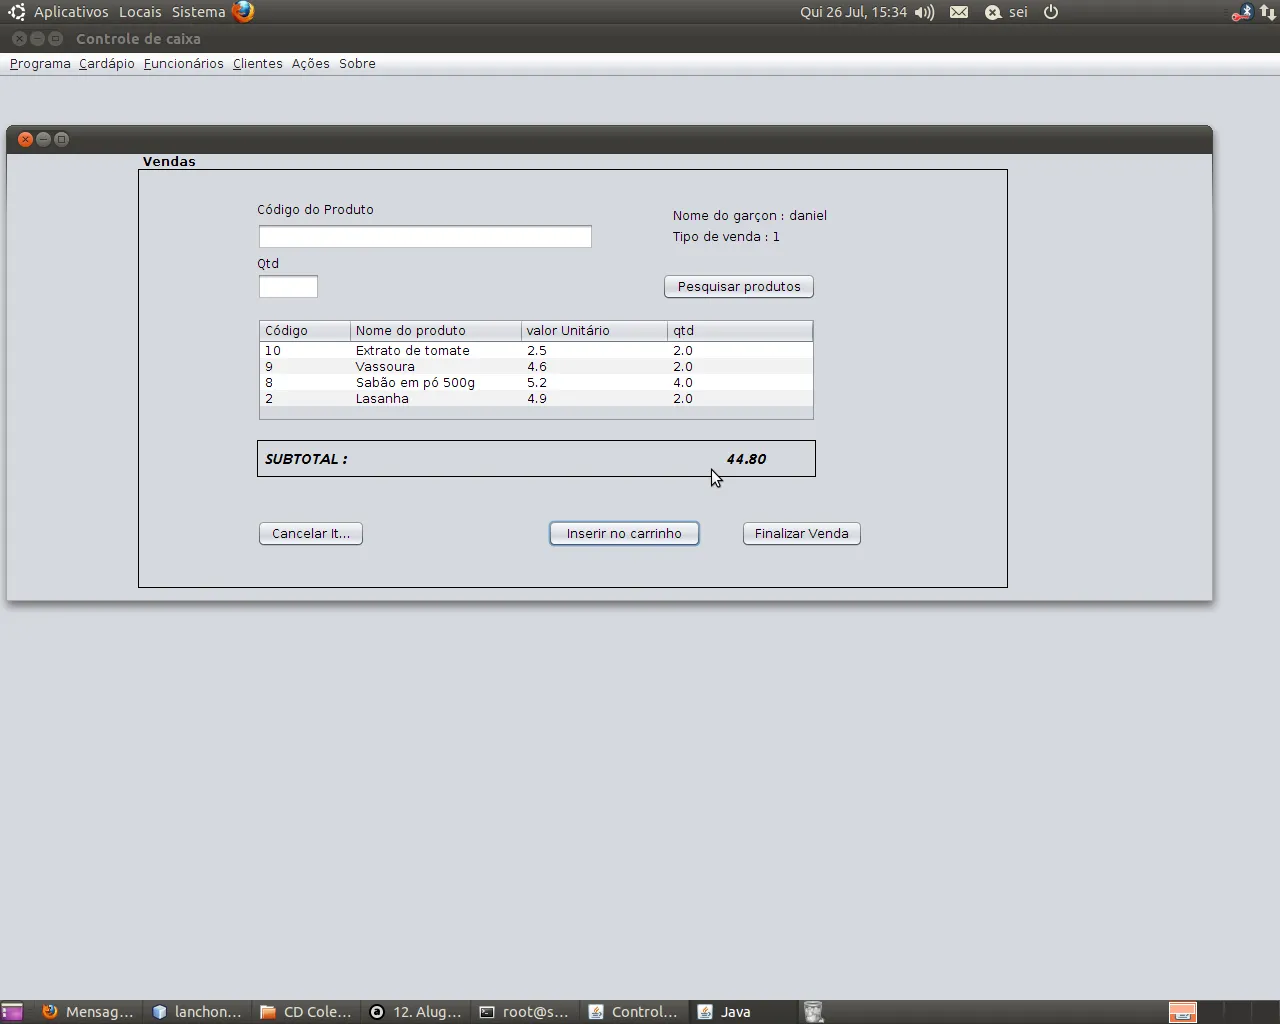Click the Ubuntu logo in top panel
The image size is (1280, 1024).
(x=16, y=12)
